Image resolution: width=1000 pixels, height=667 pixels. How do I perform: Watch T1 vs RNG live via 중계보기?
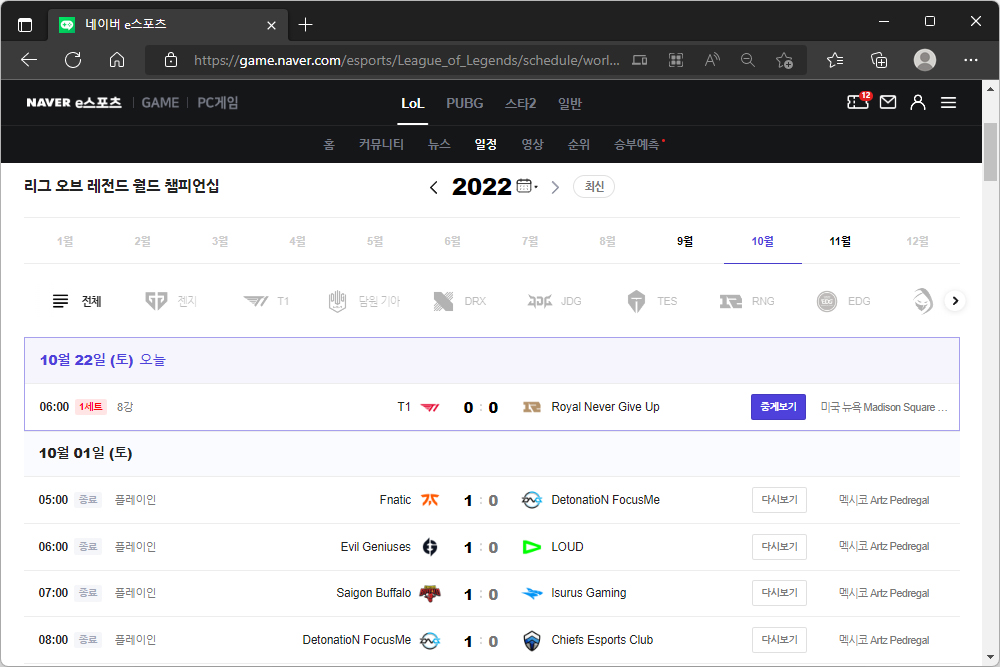[x=778, y=407]
